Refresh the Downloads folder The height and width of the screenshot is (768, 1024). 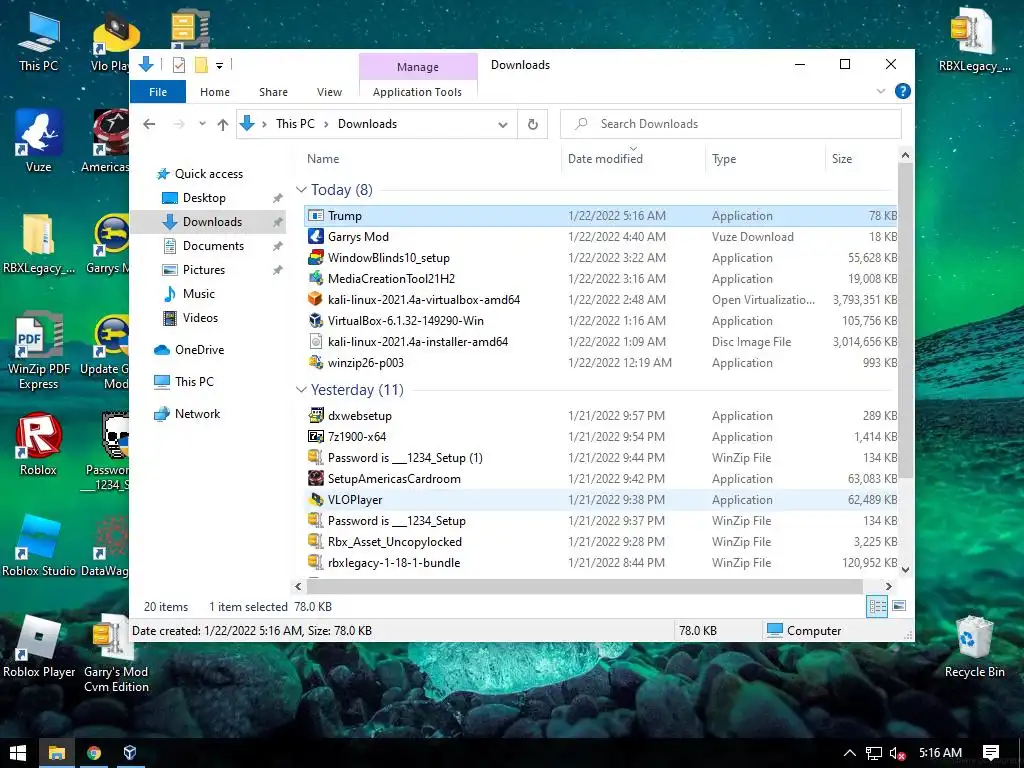coord(533,124)
